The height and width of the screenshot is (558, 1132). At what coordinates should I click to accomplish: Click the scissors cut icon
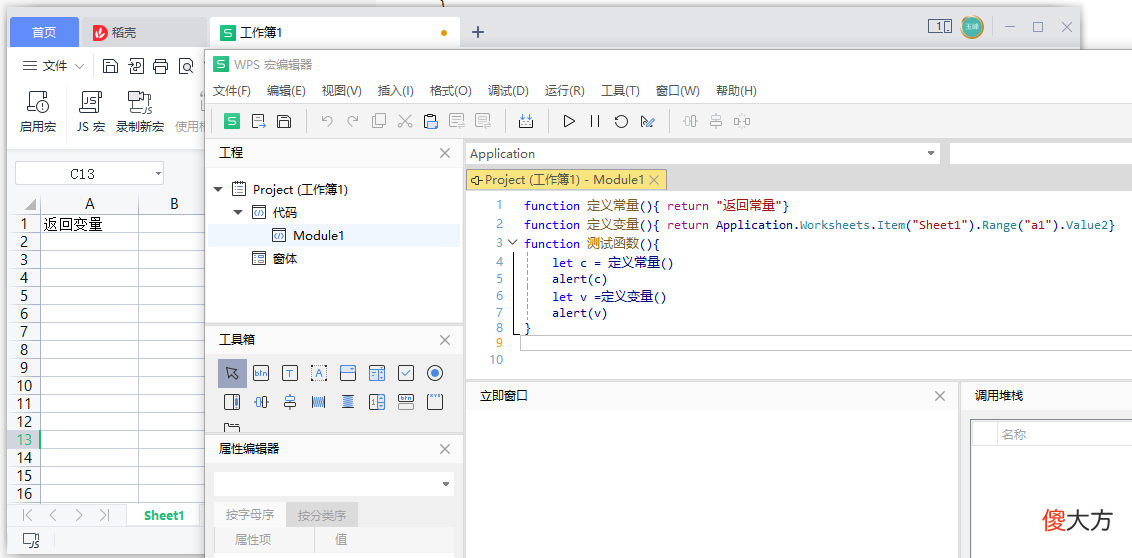(x=404, y=121)
